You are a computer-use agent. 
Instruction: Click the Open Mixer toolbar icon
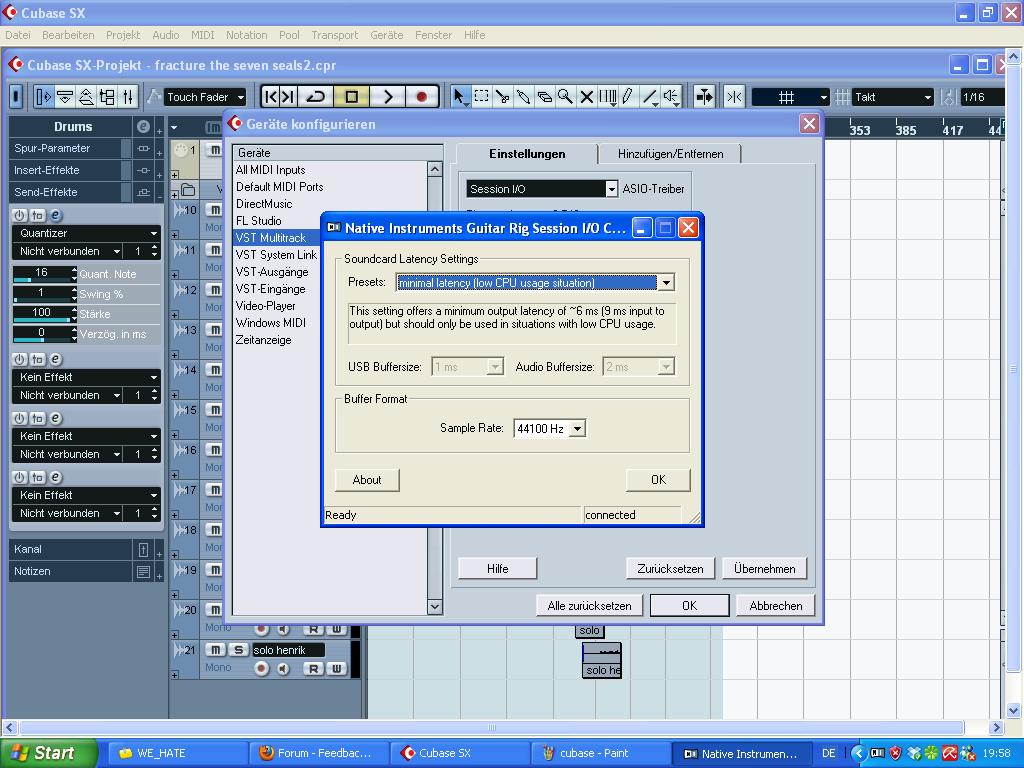pos(128,97)
